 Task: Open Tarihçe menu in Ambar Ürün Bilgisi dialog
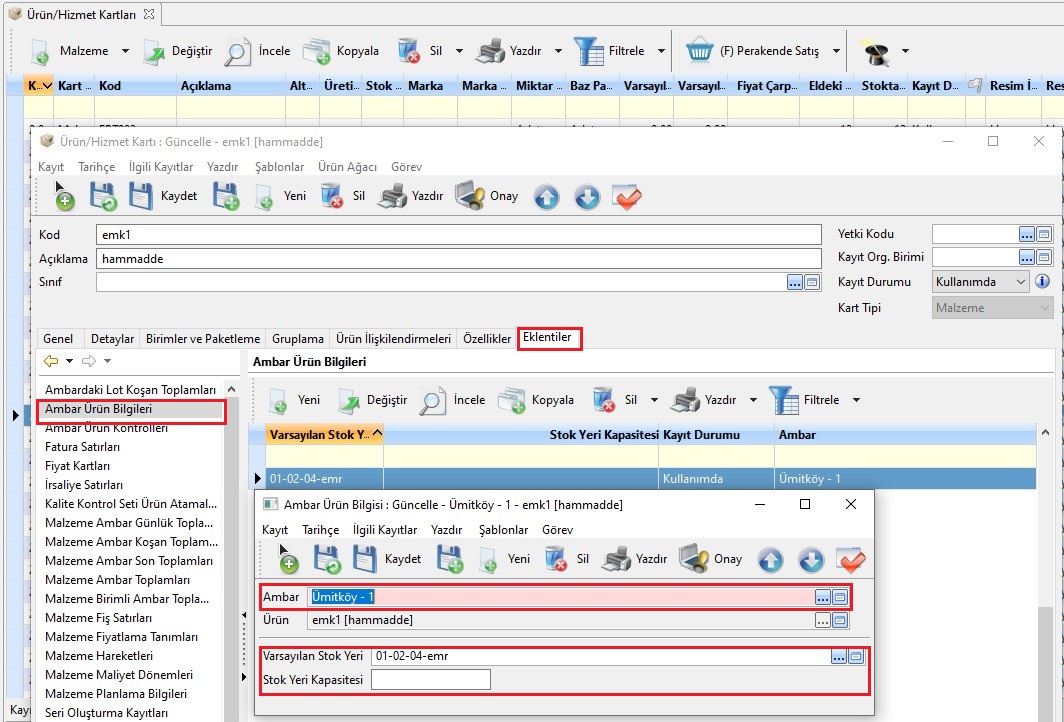(x=320, y=530)
